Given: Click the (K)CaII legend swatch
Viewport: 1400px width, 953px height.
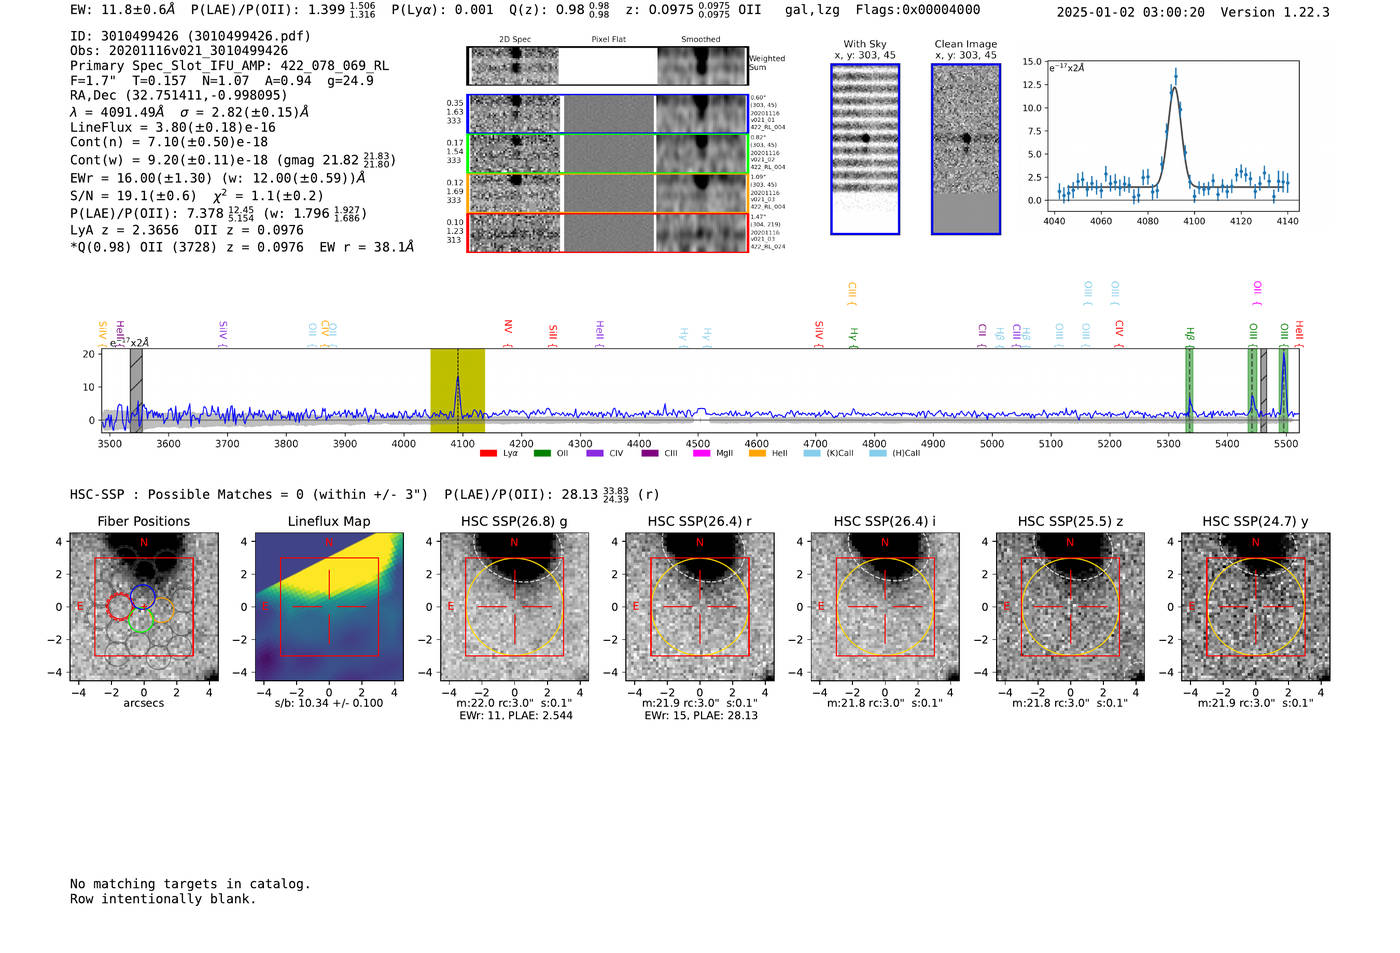Looking at the screenshot, I should (x=812, y=453).
